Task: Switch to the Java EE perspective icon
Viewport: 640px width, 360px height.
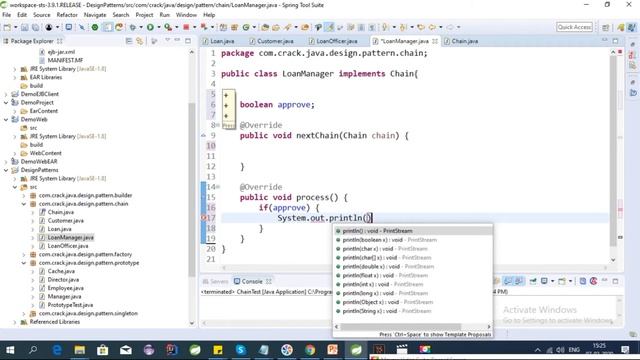Action: 621,27
